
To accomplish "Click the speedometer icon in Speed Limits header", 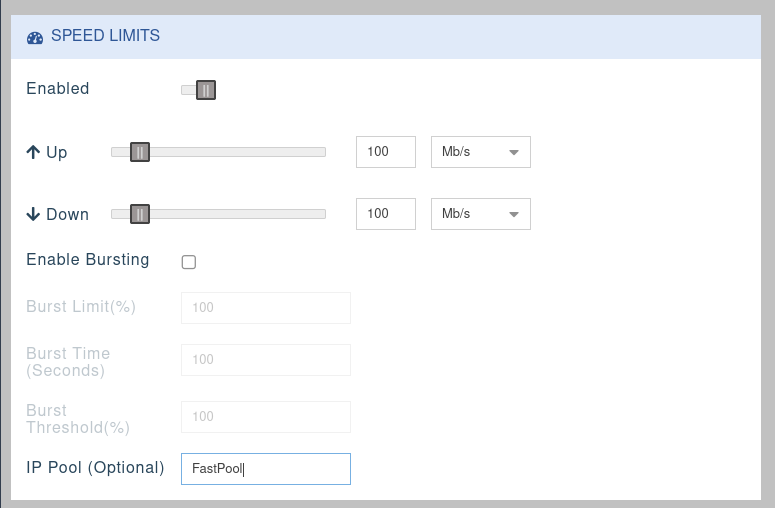I will 35,37.
